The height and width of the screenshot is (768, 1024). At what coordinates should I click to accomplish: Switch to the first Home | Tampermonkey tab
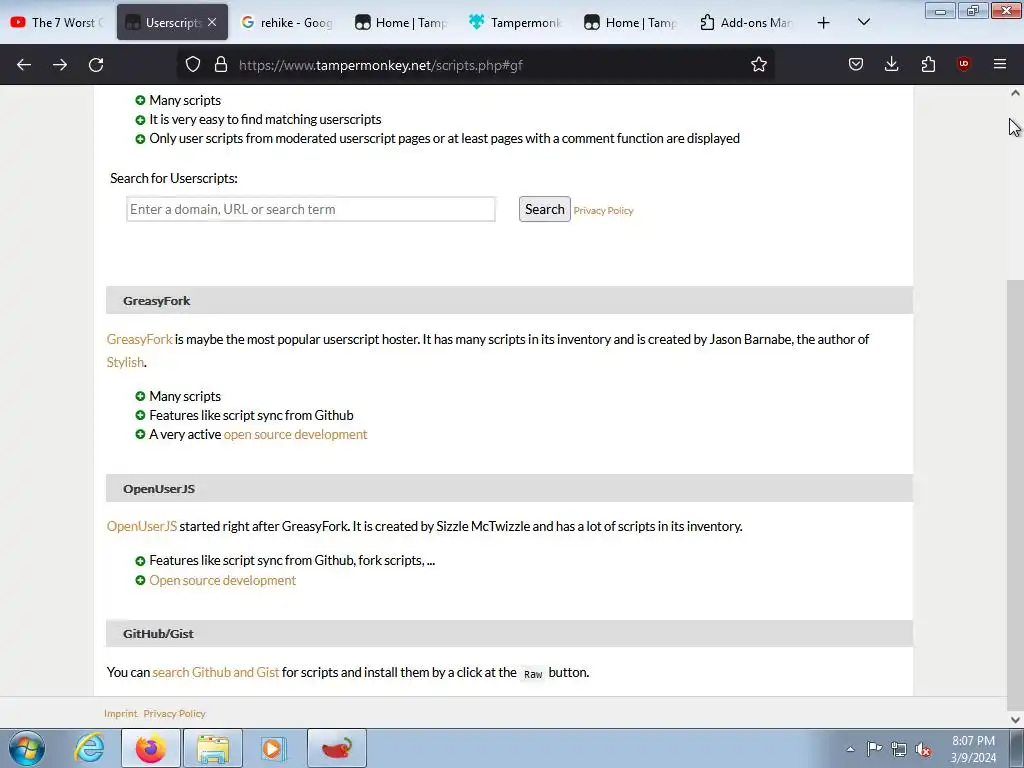coord(402,22)
